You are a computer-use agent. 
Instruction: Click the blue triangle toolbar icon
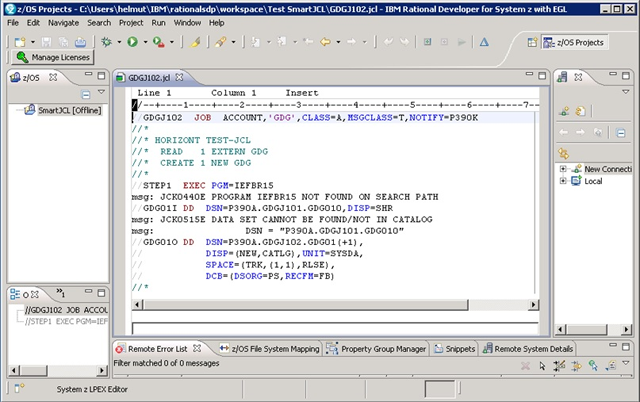tap(484, 42)
